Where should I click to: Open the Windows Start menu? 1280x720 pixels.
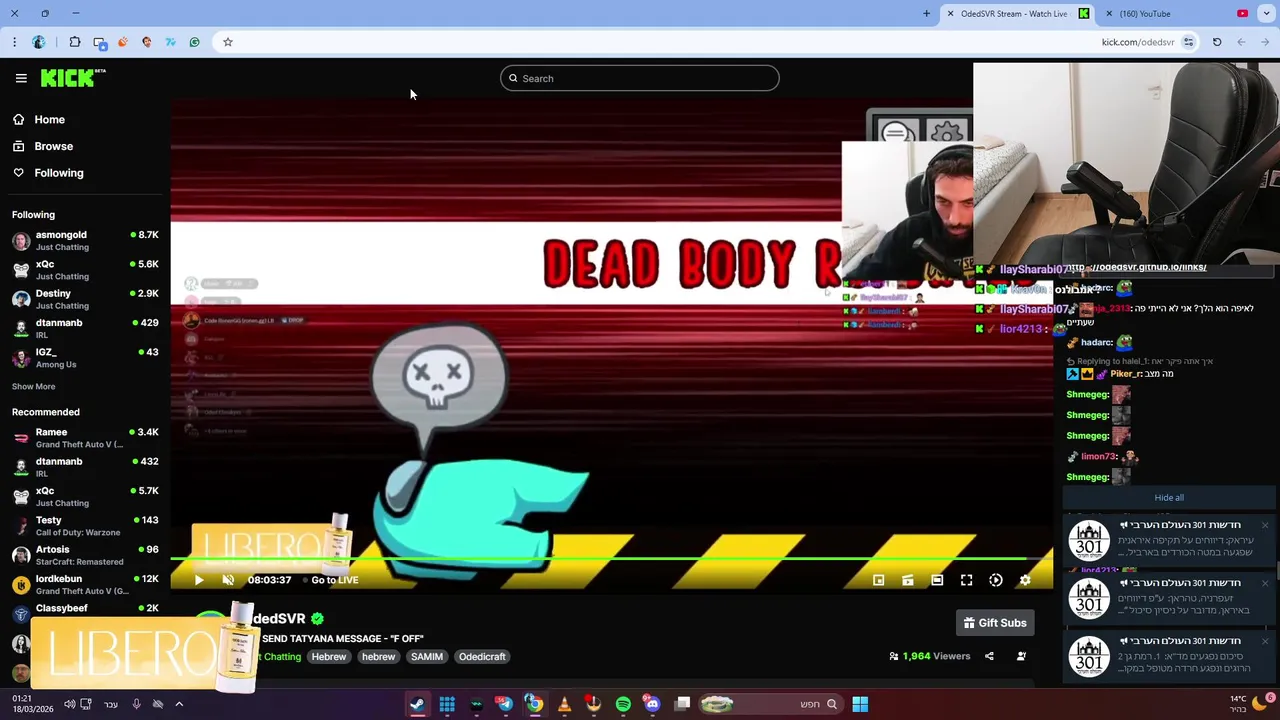pos(860,704)
